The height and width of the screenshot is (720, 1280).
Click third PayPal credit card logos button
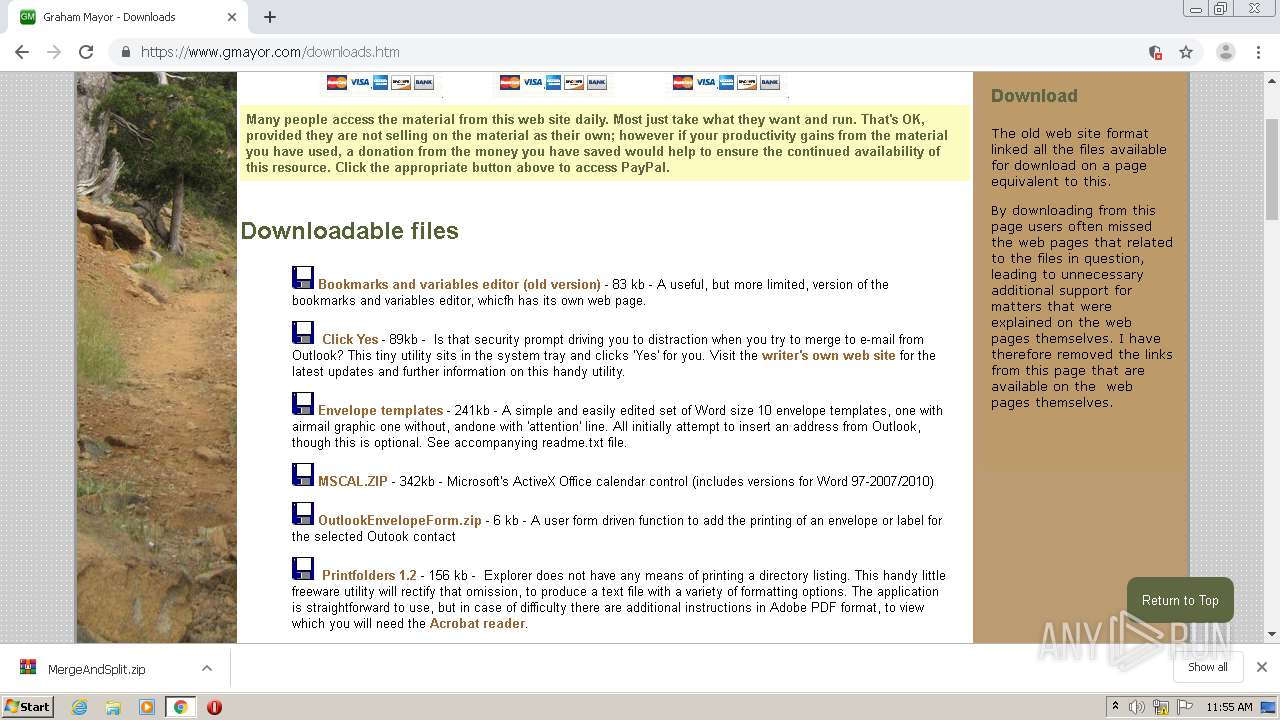click(x=726, y=83)
